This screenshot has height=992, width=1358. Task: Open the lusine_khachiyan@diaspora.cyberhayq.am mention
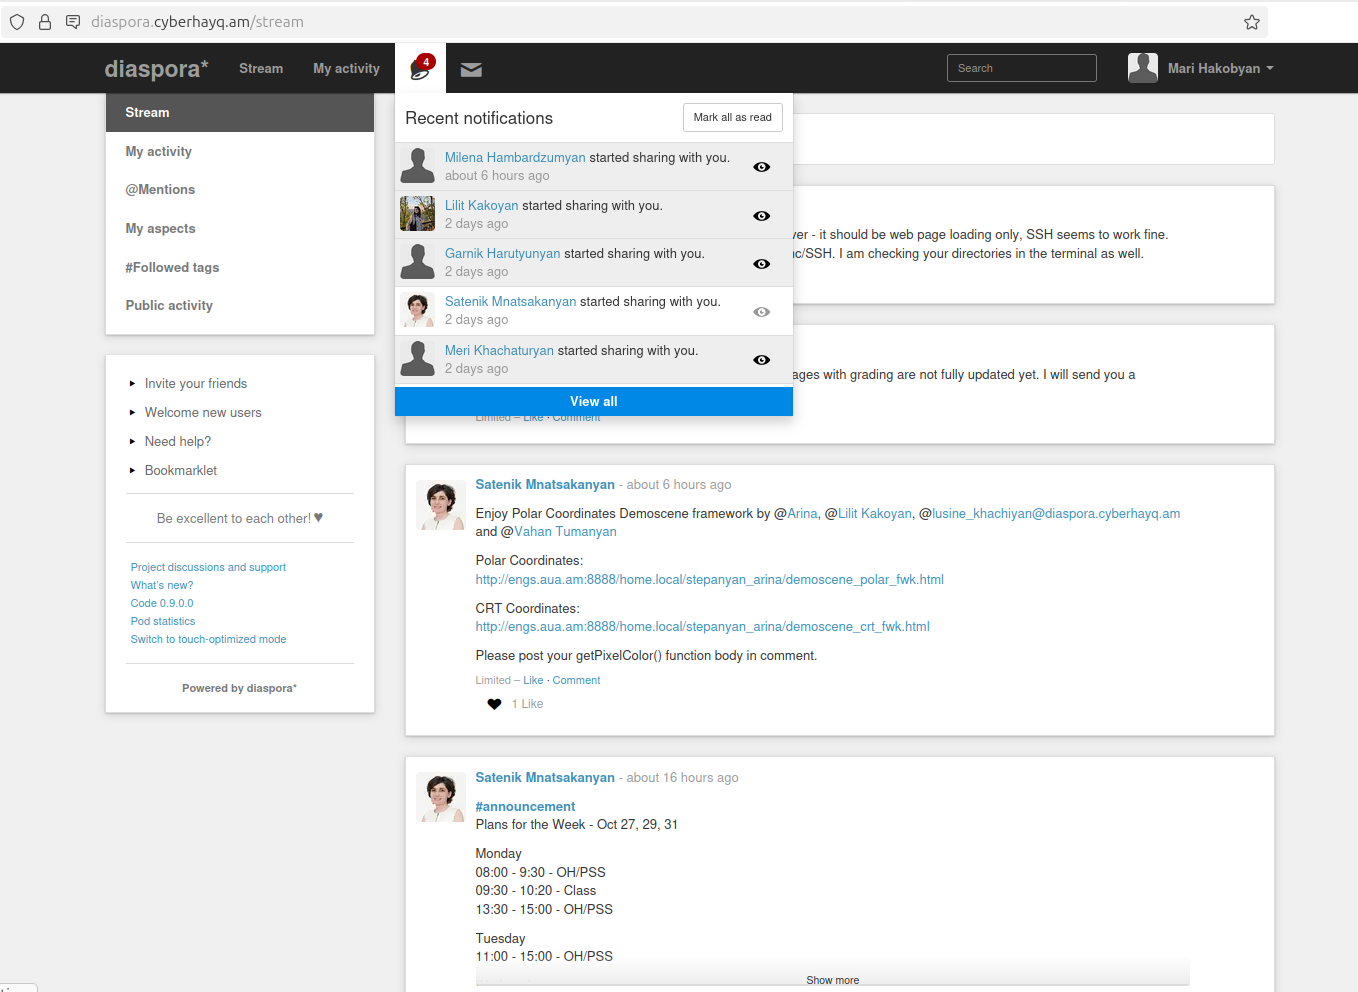[x=1056, y=514]
